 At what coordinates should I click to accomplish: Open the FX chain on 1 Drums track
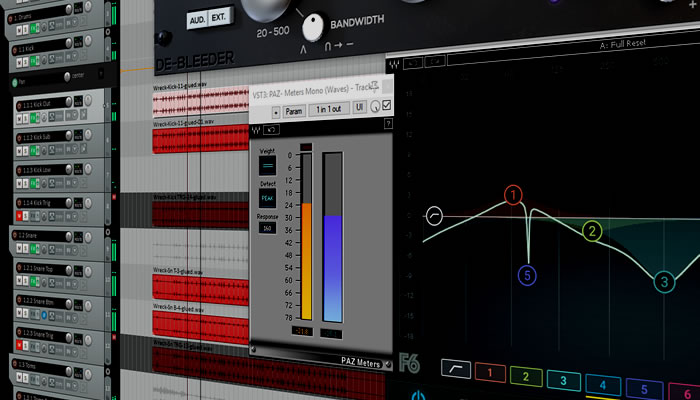pos(33,29)
